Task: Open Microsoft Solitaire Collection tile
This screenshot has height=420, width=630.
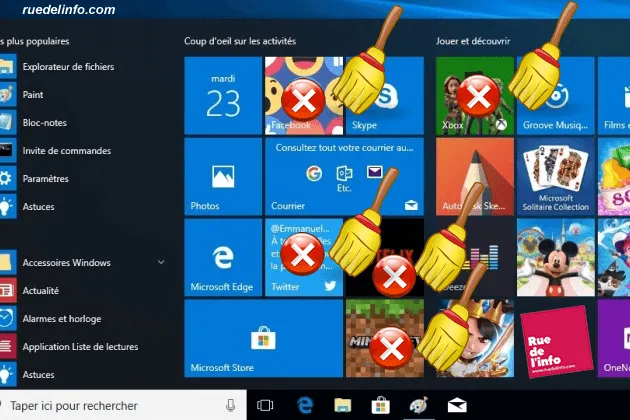Action: (x=556, y=177)
